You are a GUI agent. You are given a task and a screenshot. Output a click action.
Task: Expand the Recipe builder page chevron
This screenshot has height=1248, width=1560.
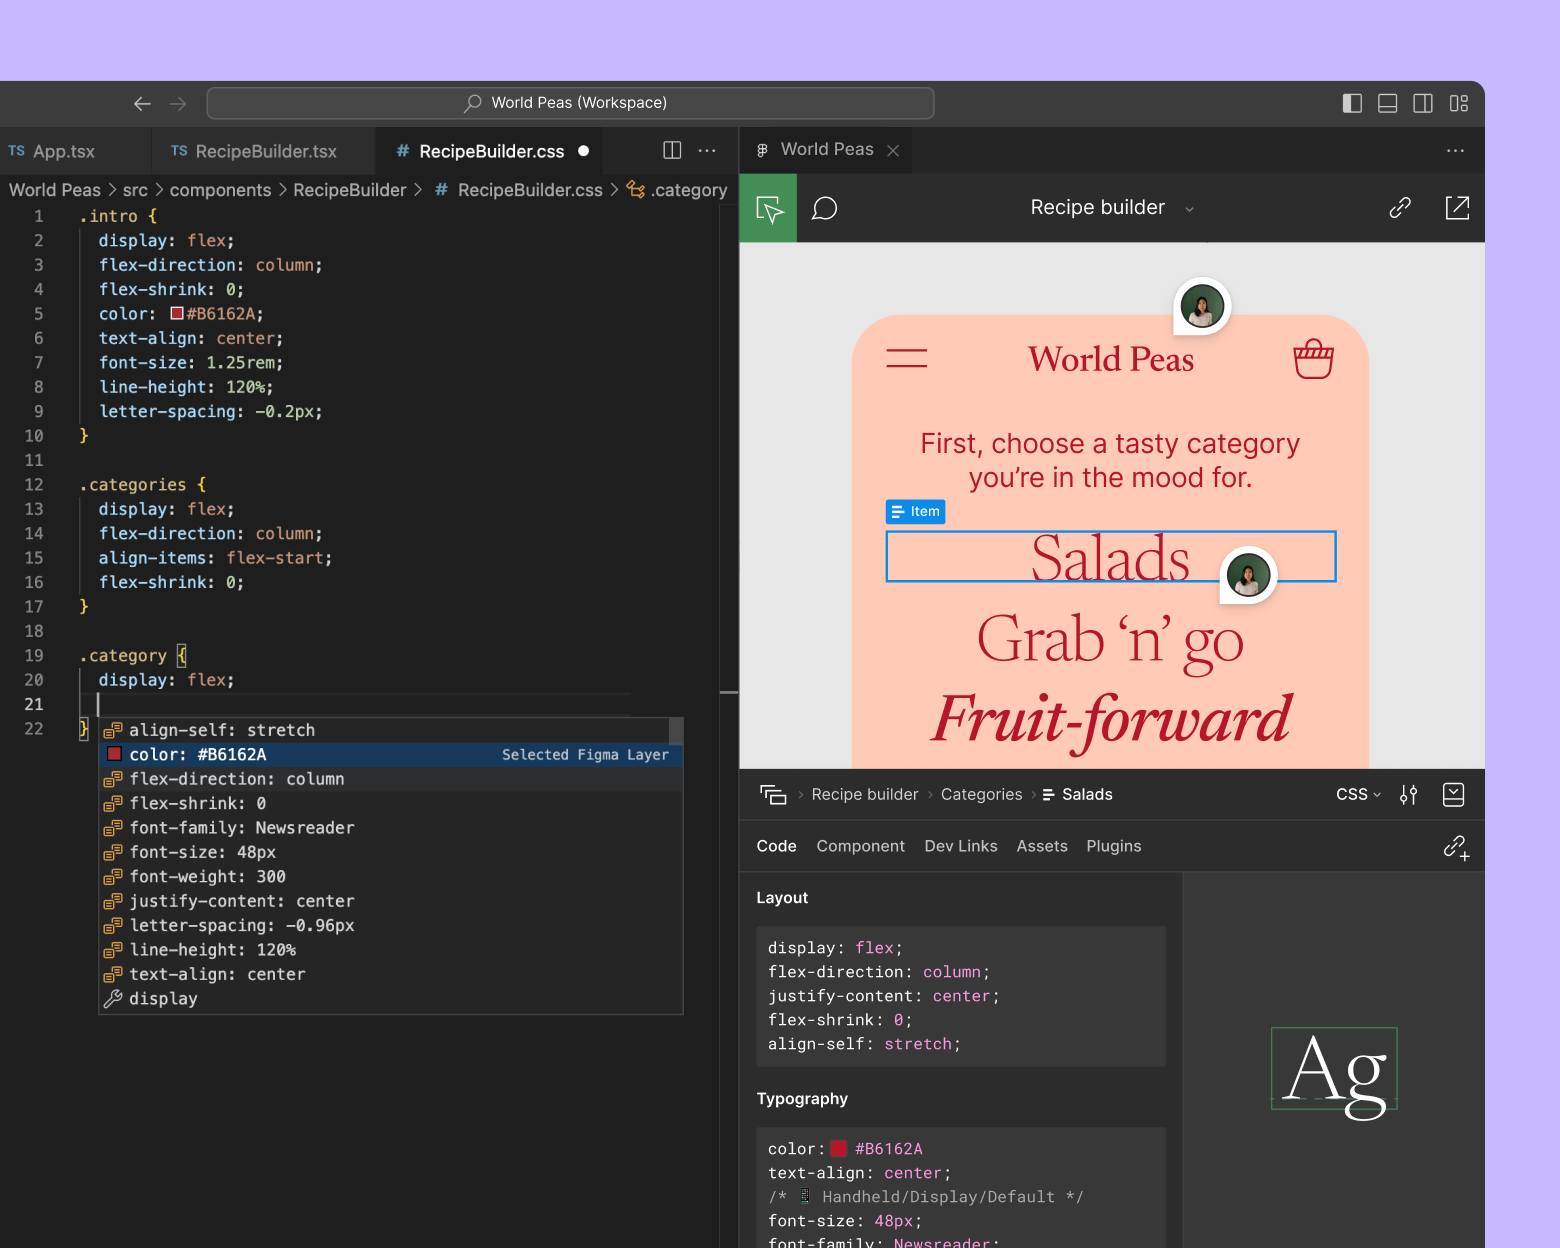click(1188, 209)
